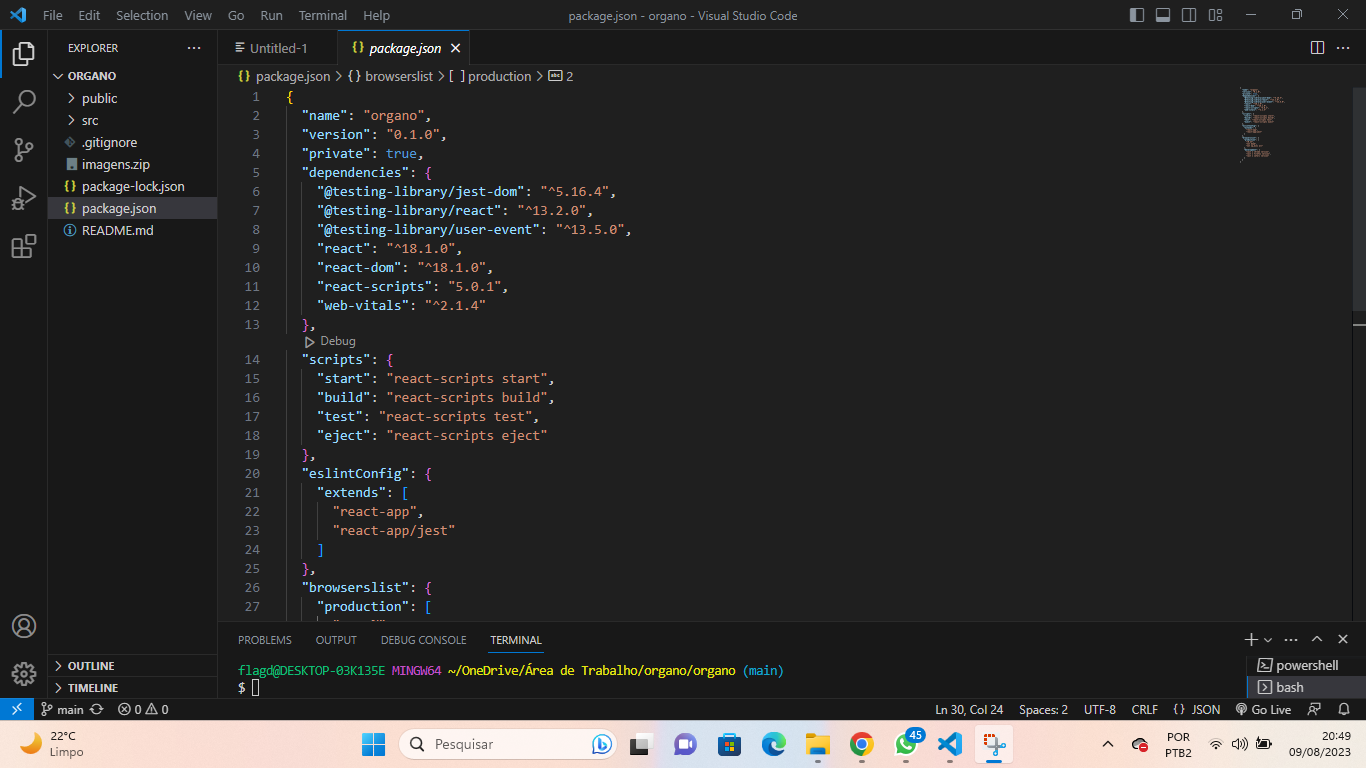
Task: Open Customize Layout icon
Action: pyautogui.click(x=1215, y=15)
